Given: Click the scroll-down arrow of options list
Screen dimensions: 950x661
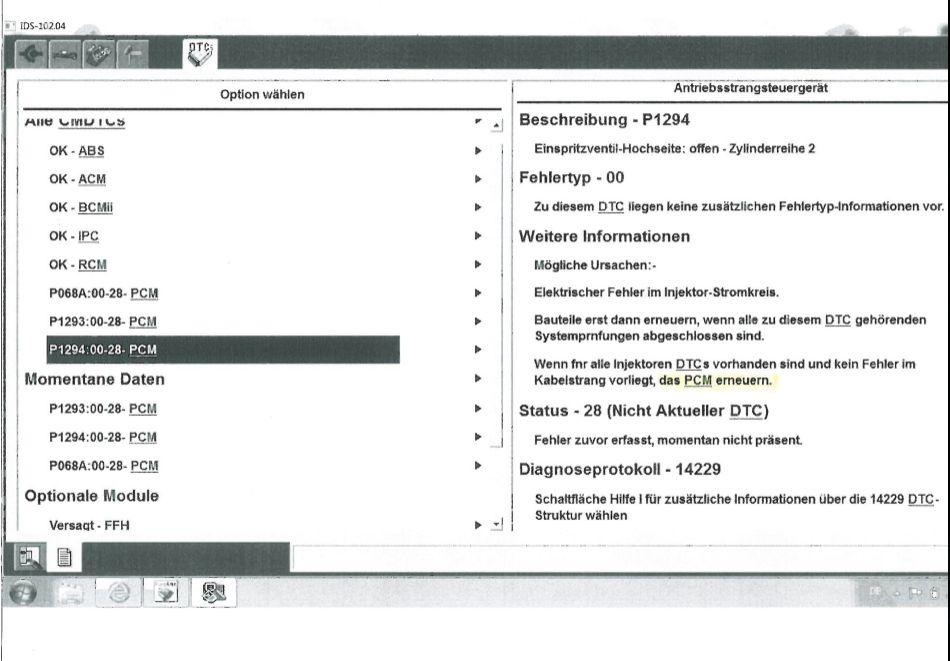Looking at the screenshot, I should tap(496, 524).
